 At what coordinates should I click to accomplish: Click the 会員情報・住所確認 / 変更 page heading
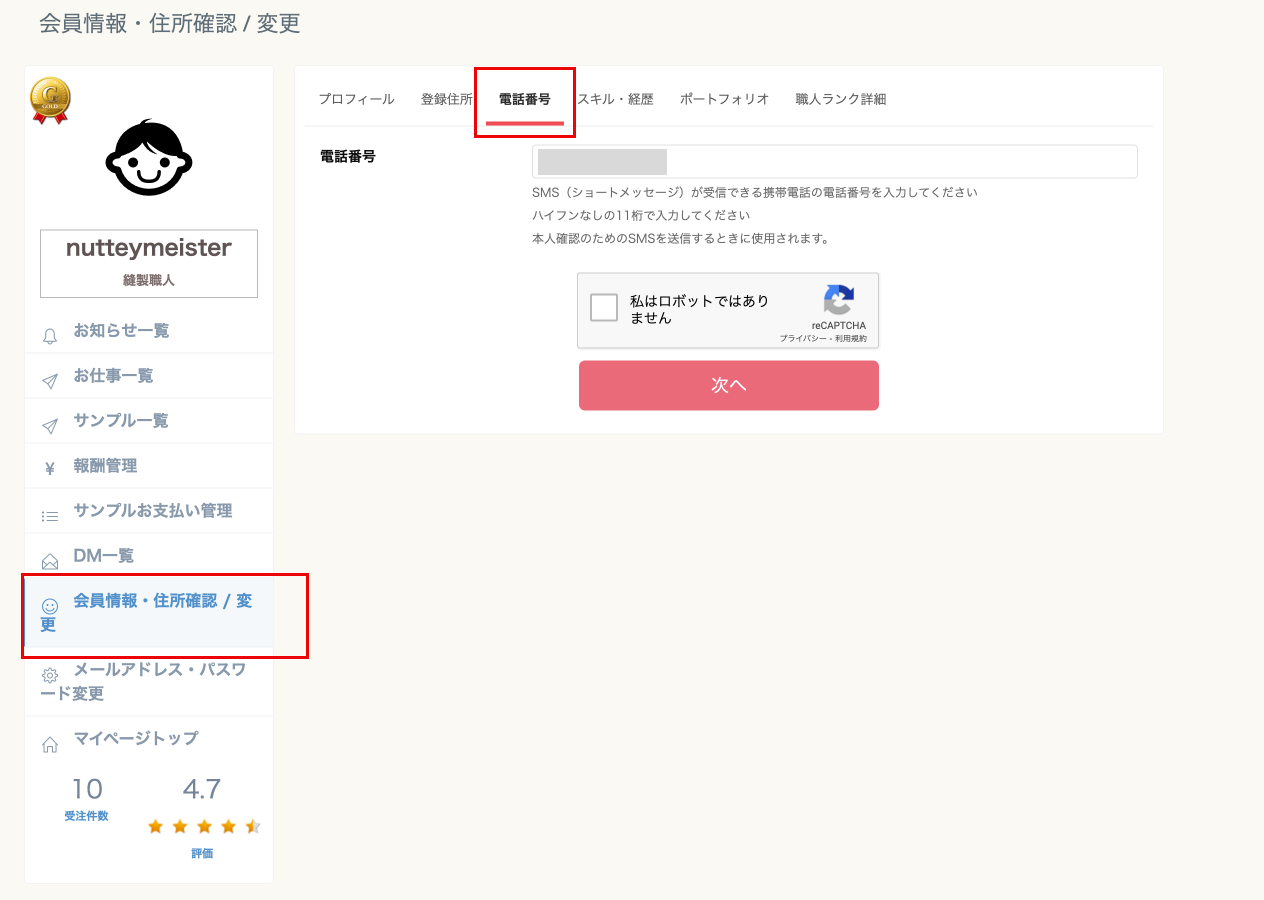click(x=170, y=24)
